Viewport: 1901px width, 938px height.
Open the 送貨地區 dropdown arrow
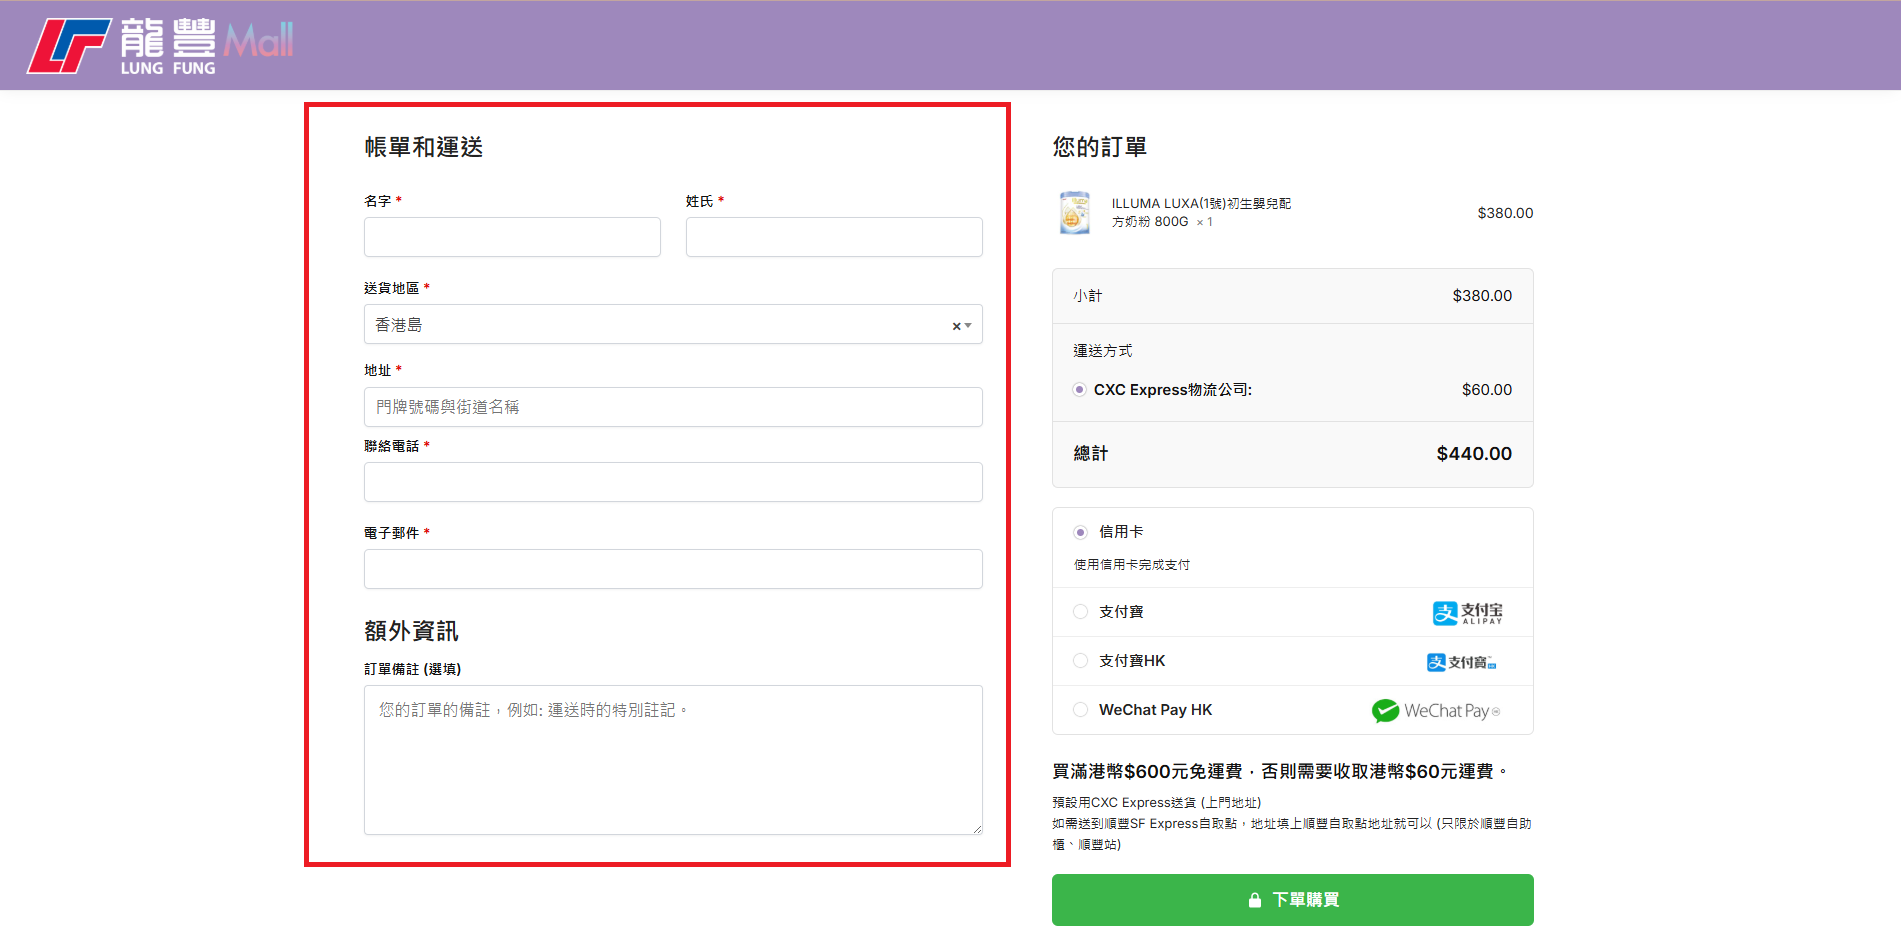pyautogui.click(x=968, y=326)
